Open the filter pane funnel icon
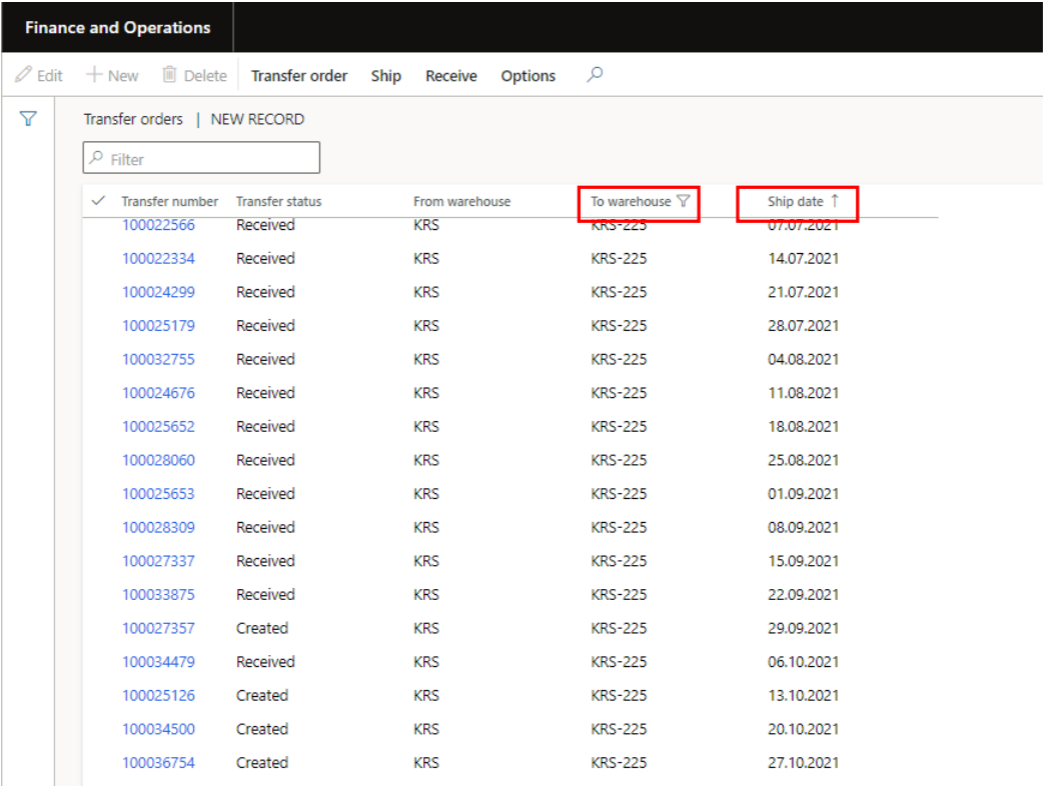Viewport: 1049px width, 786px height. click(x=28, y=119)
